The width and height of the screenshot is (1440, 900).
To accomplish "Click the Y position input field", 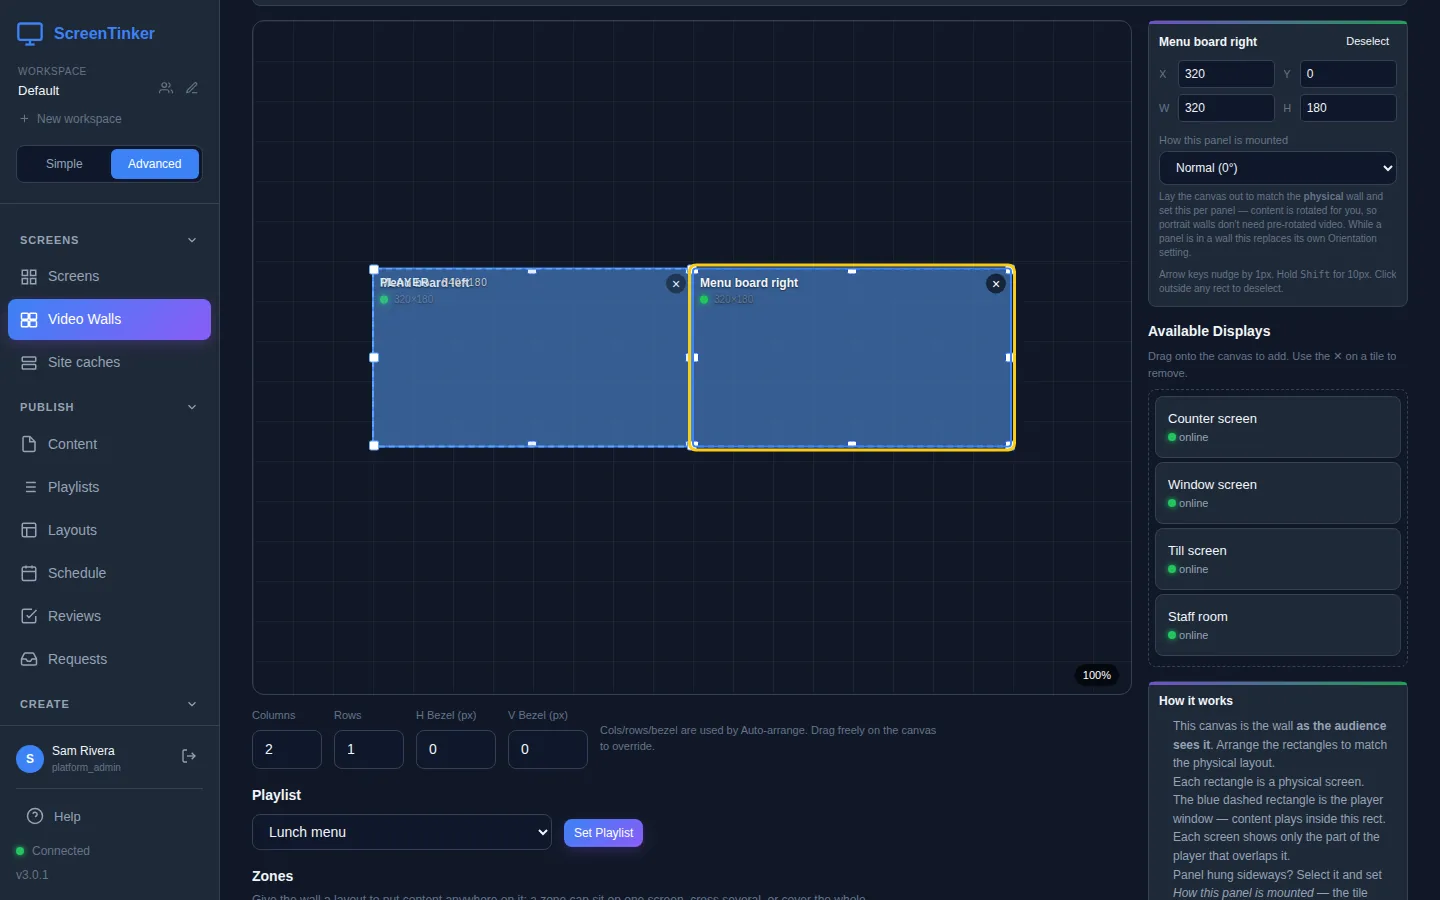I will click(x=1348, y=74).
